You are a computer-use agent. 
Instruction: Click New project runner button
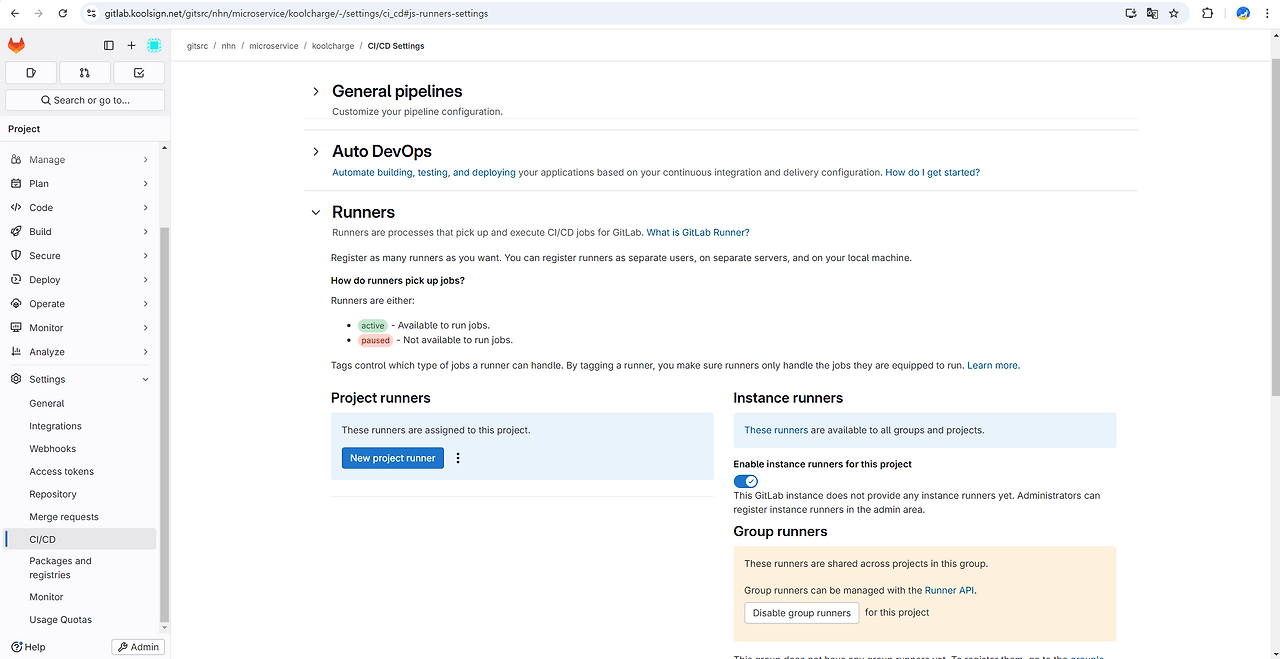pos(393,458)
